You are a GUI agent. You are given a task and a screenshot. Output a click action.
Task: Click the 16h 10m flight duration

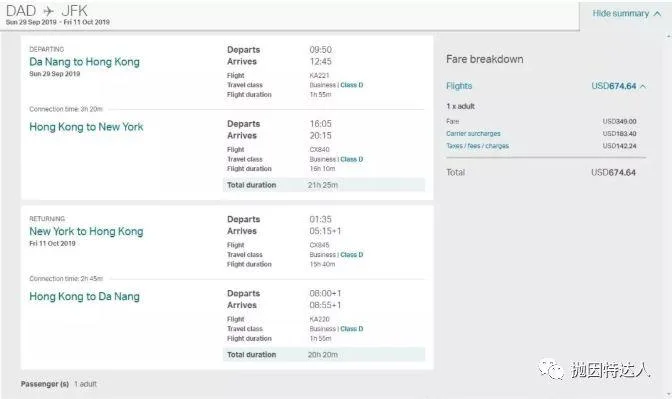click(322, 169)
